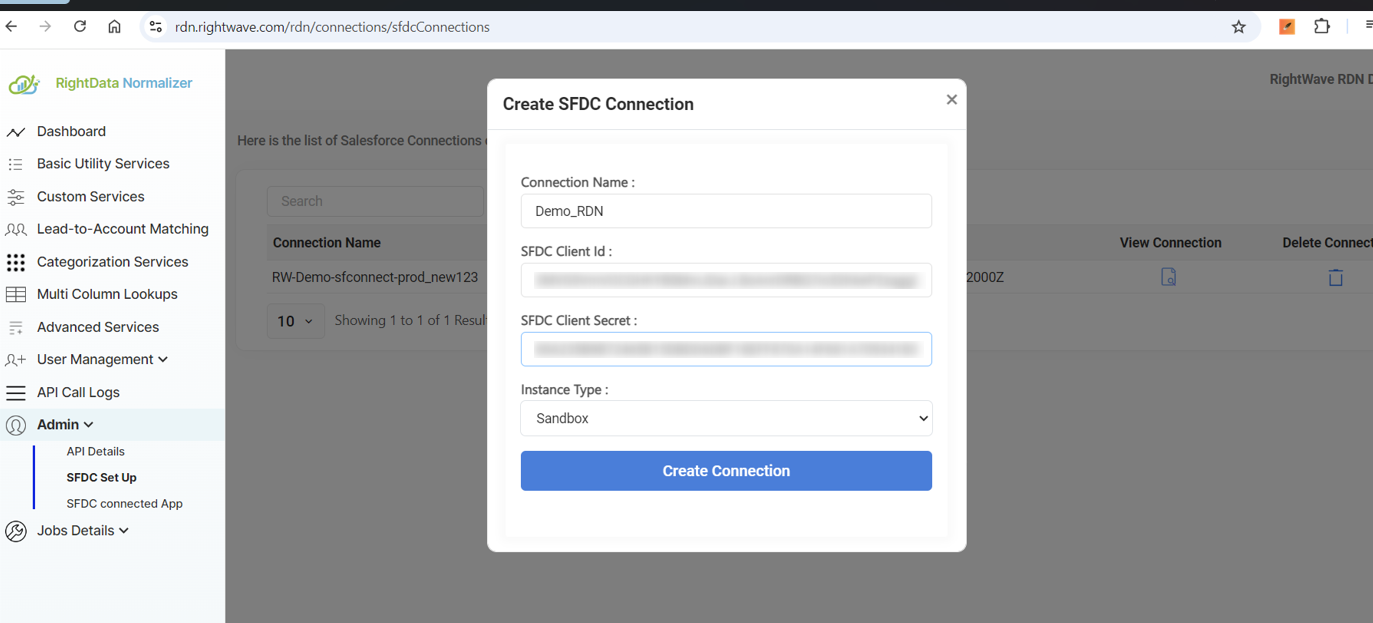Click the RW-Demo-sfconnect-prod_new123 connection row
This screenshot has height=623, width=1373.
point(375,277)
